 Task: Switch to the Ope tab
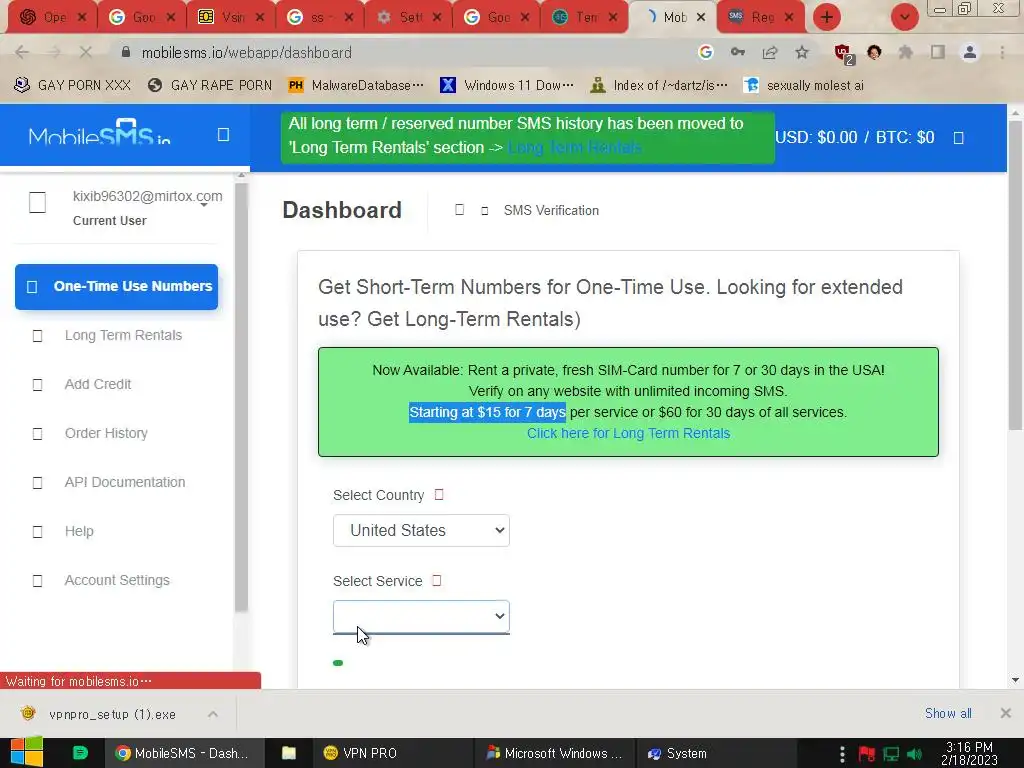click(50, 17)
